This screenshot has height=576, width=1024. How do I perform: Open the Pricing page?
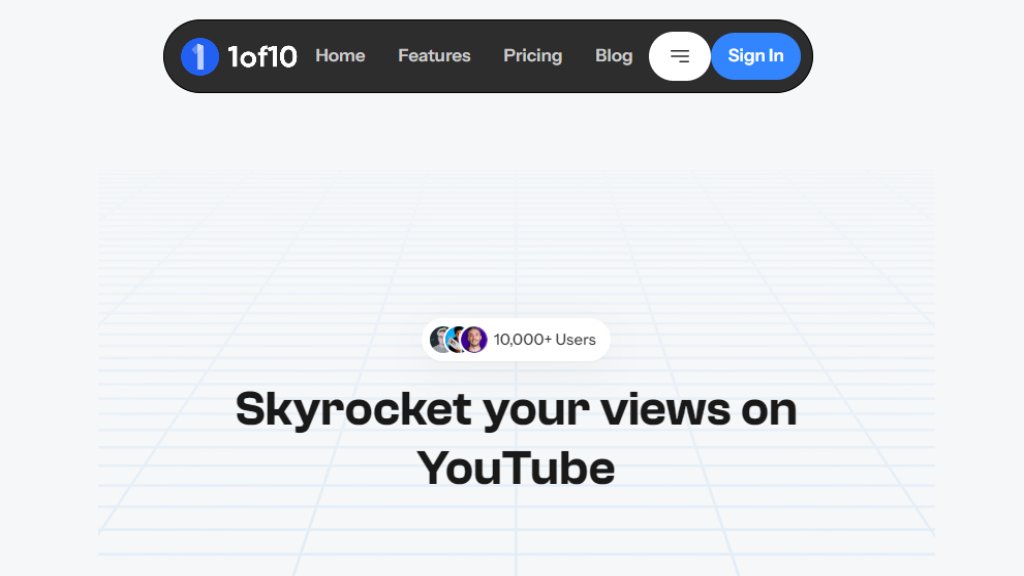point(533,56)
